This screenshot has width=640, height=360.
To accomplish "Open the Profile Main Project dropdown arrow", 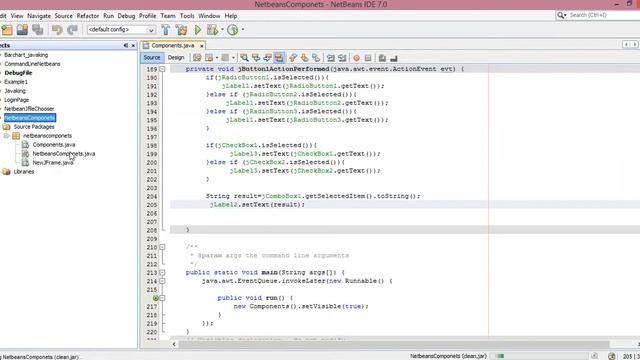I will coord(242,29).
